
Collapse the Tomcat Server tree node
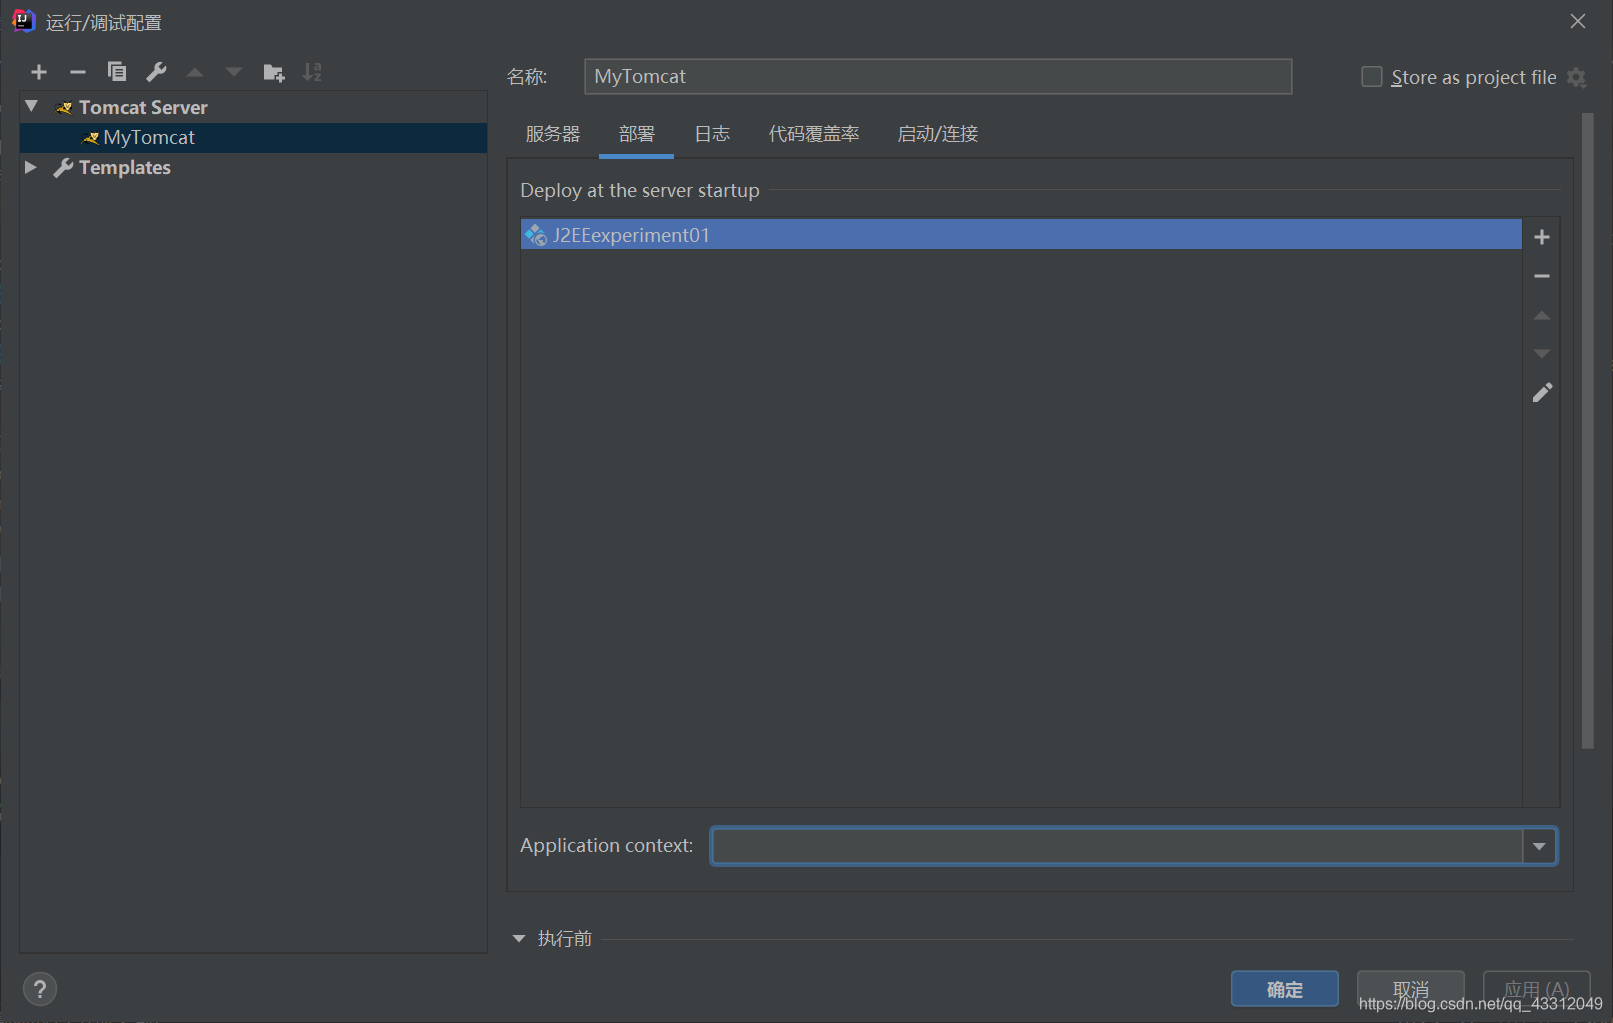click(32, 106)
